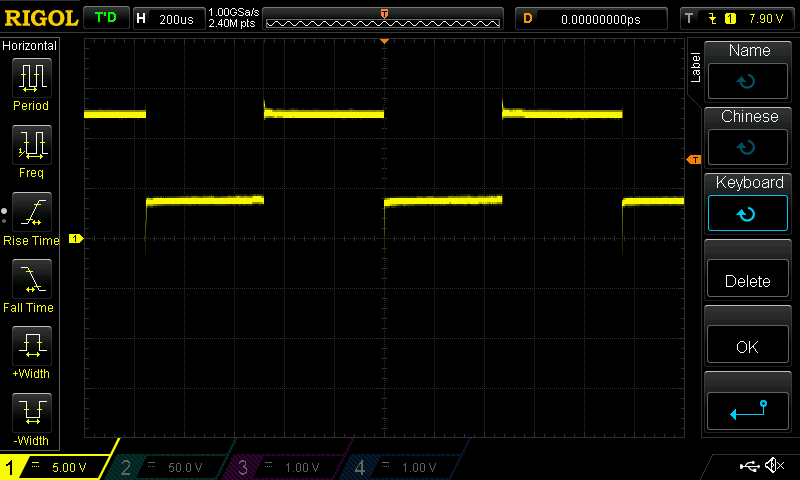Click the sample rate 1.00GSa/s text
Viewport: 800px width, 480px height.
(x=234, y=12)
